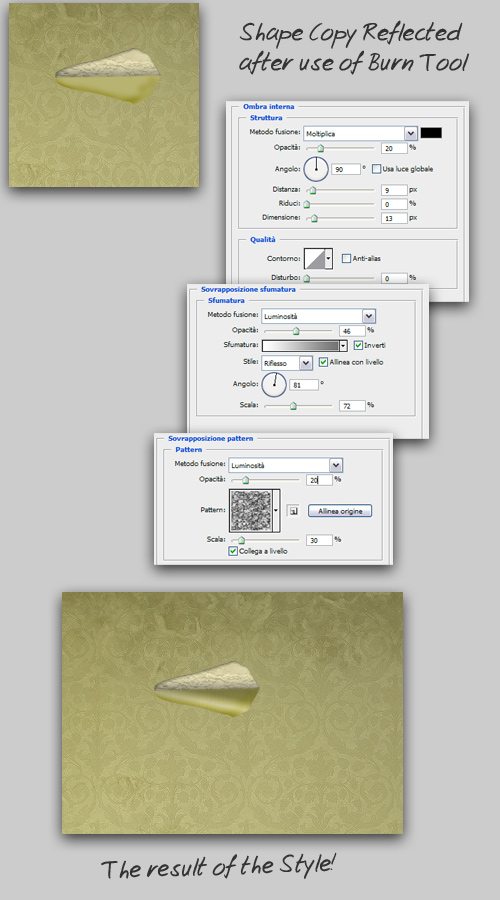Edit gradient overlay opacity value 46

352,331
